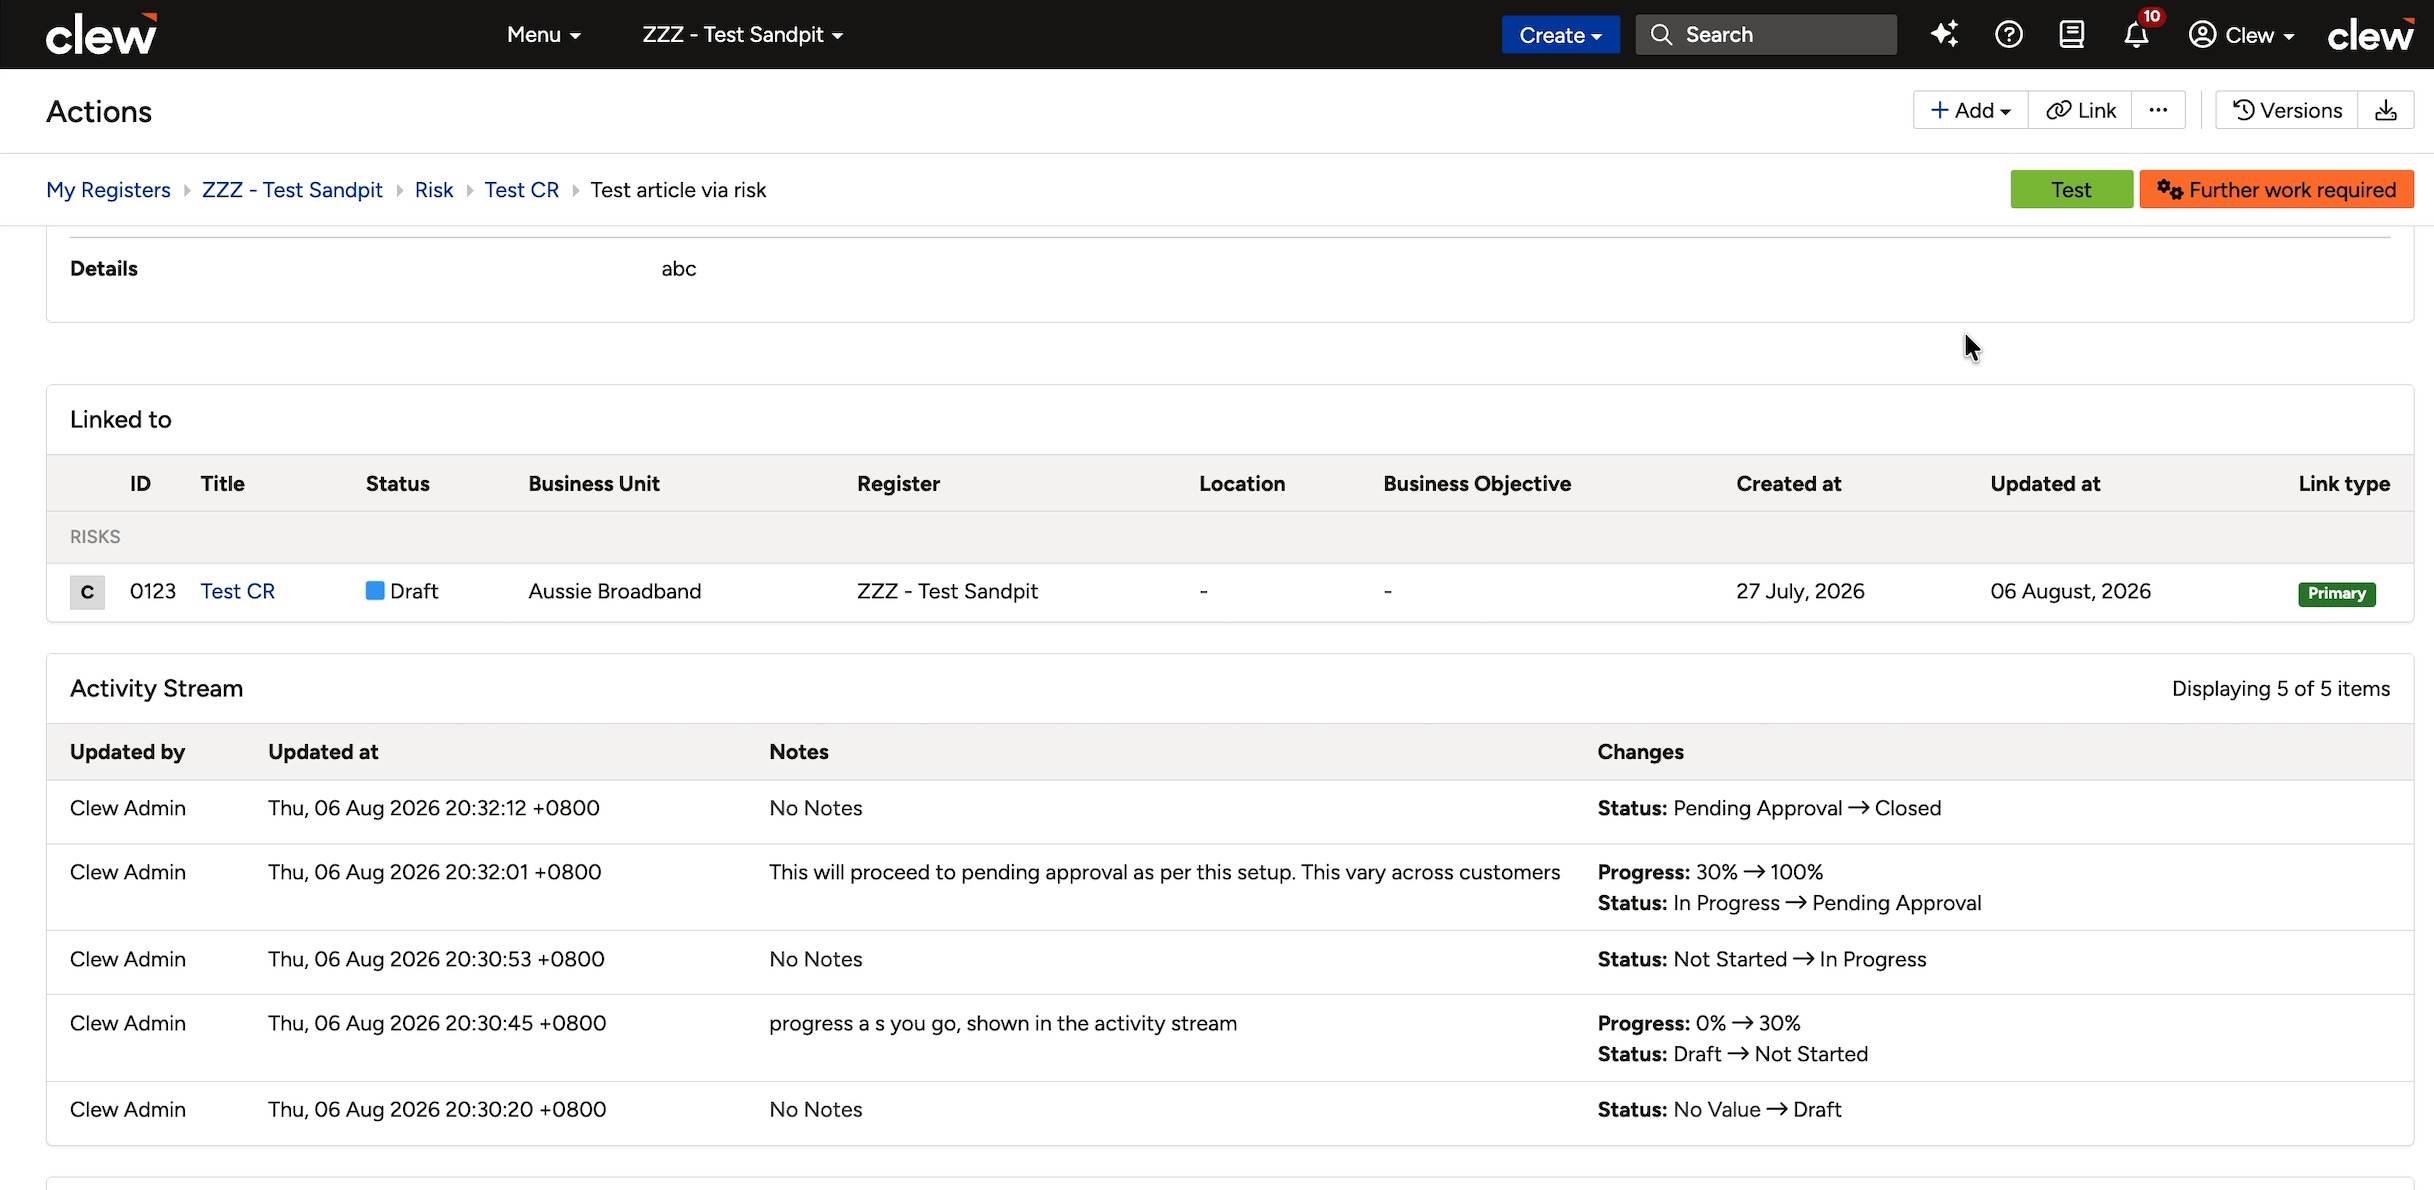Open notifications bell with 10 badge

(x=2137, y=34)
